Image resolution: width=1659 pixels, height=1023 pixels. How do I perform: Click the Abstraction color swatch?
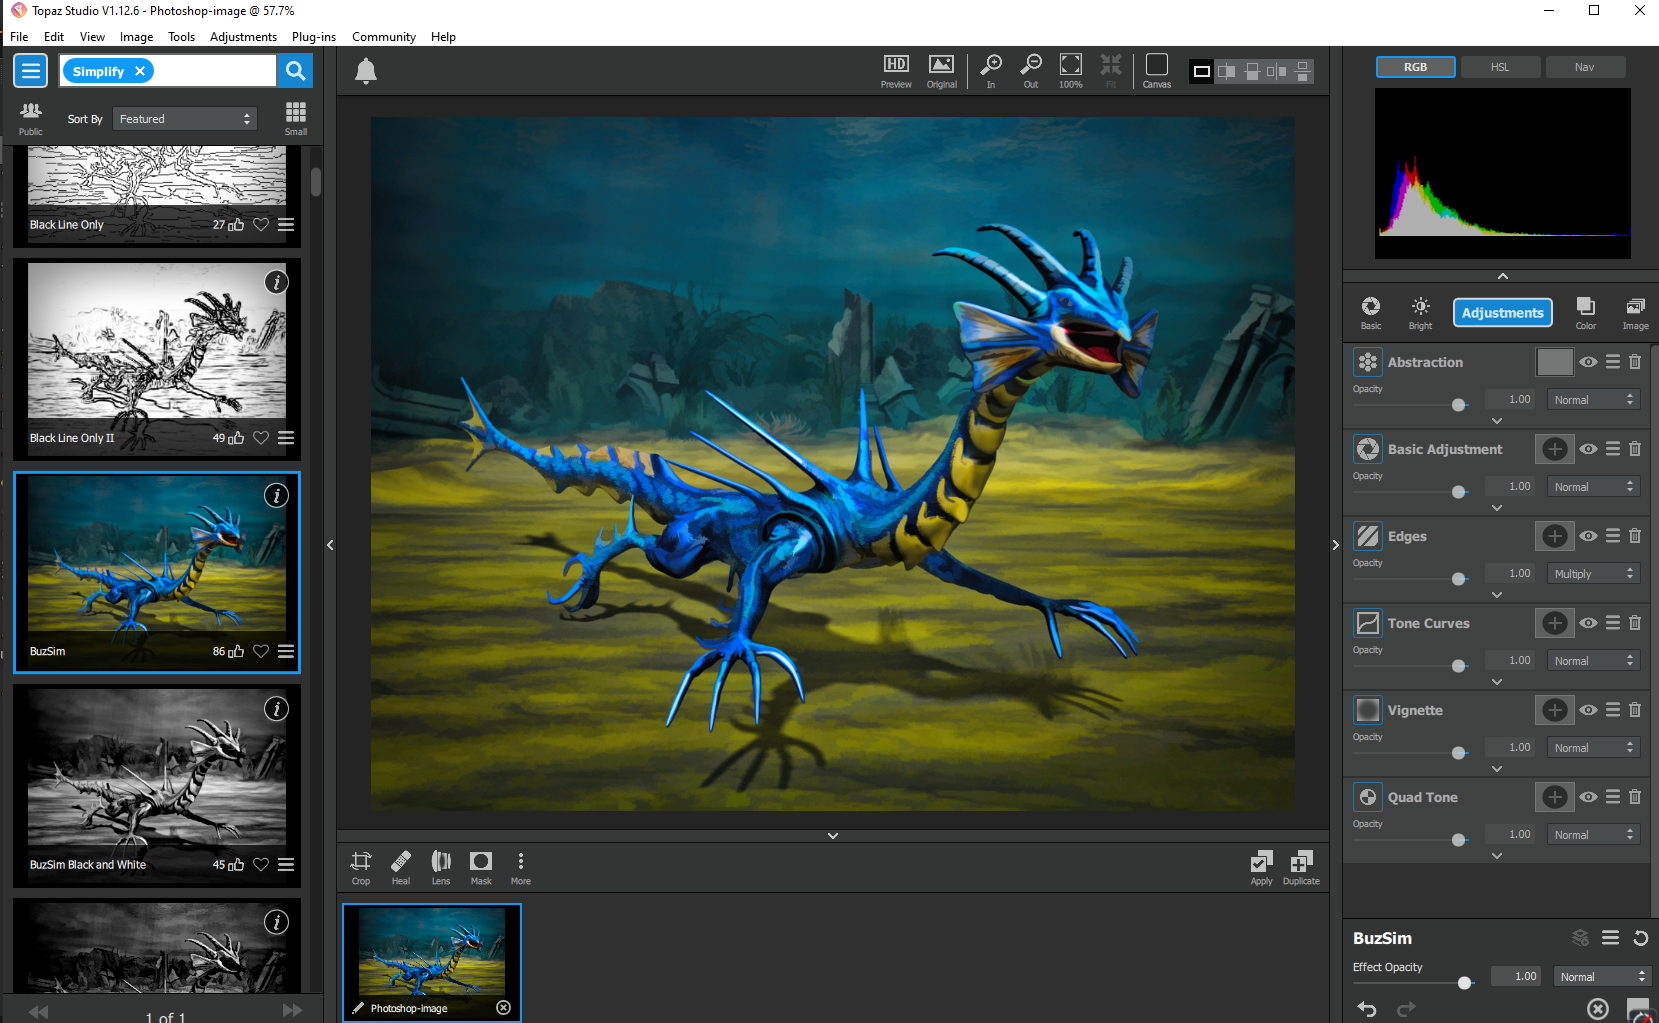click(1555, 362)
